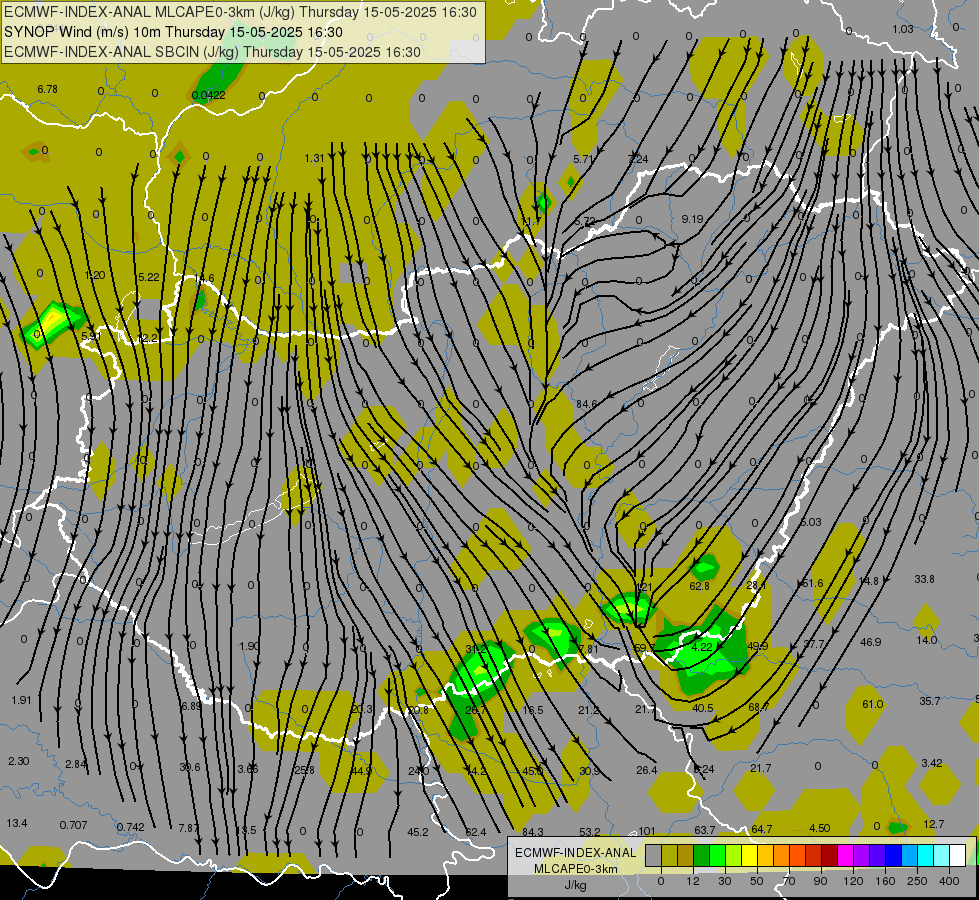Viewport: 979px width, 900px height.
Task: Click the map value '6.78'
Action: tap(47, 89)
